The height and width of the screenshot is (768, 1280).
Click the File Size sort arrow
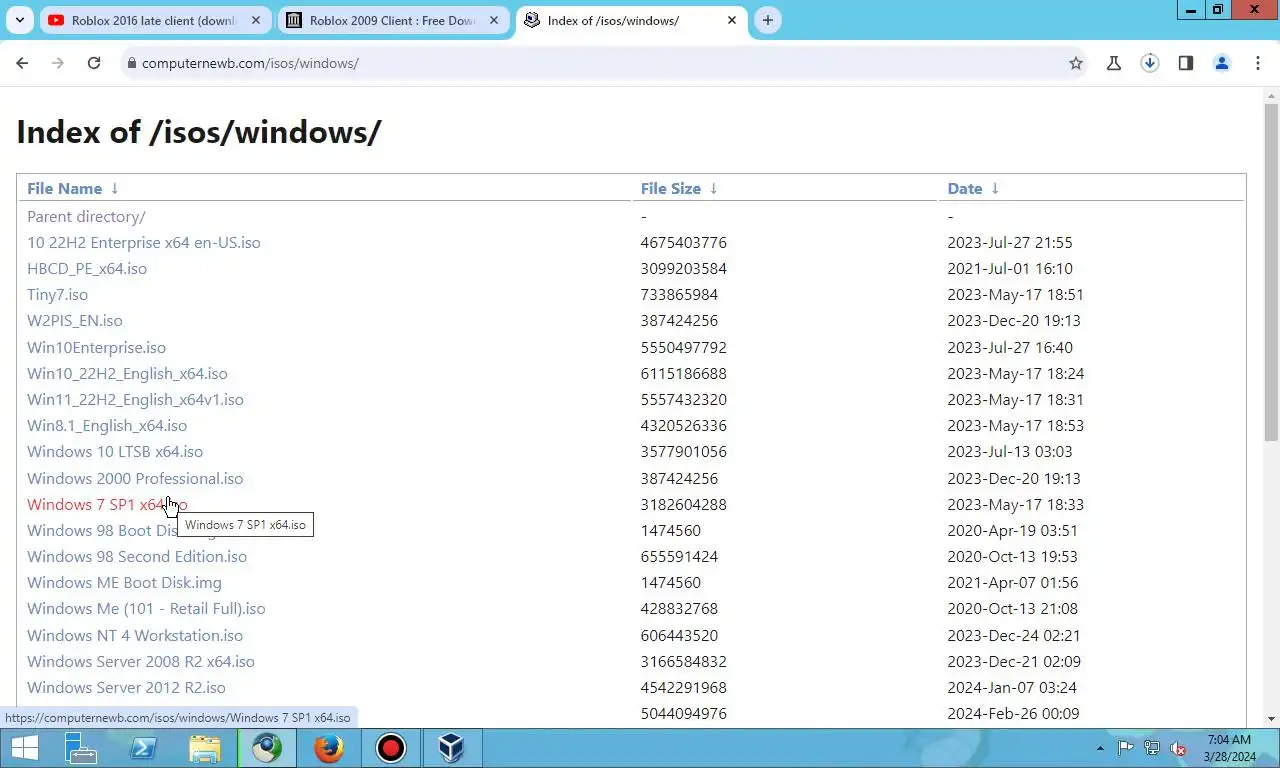[x=713, y=188]
